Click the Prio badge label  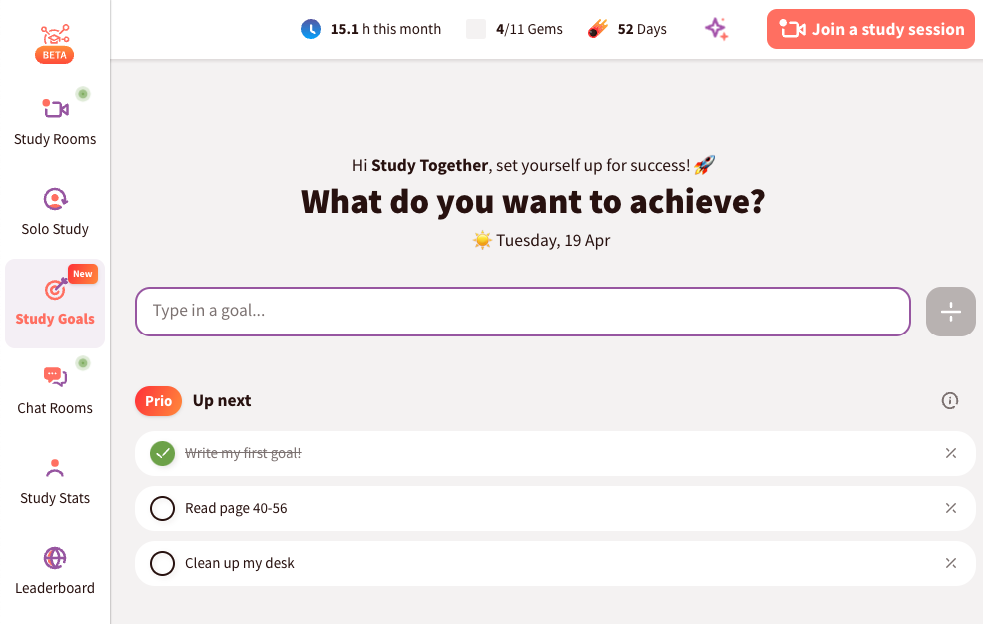click(159, 401)
